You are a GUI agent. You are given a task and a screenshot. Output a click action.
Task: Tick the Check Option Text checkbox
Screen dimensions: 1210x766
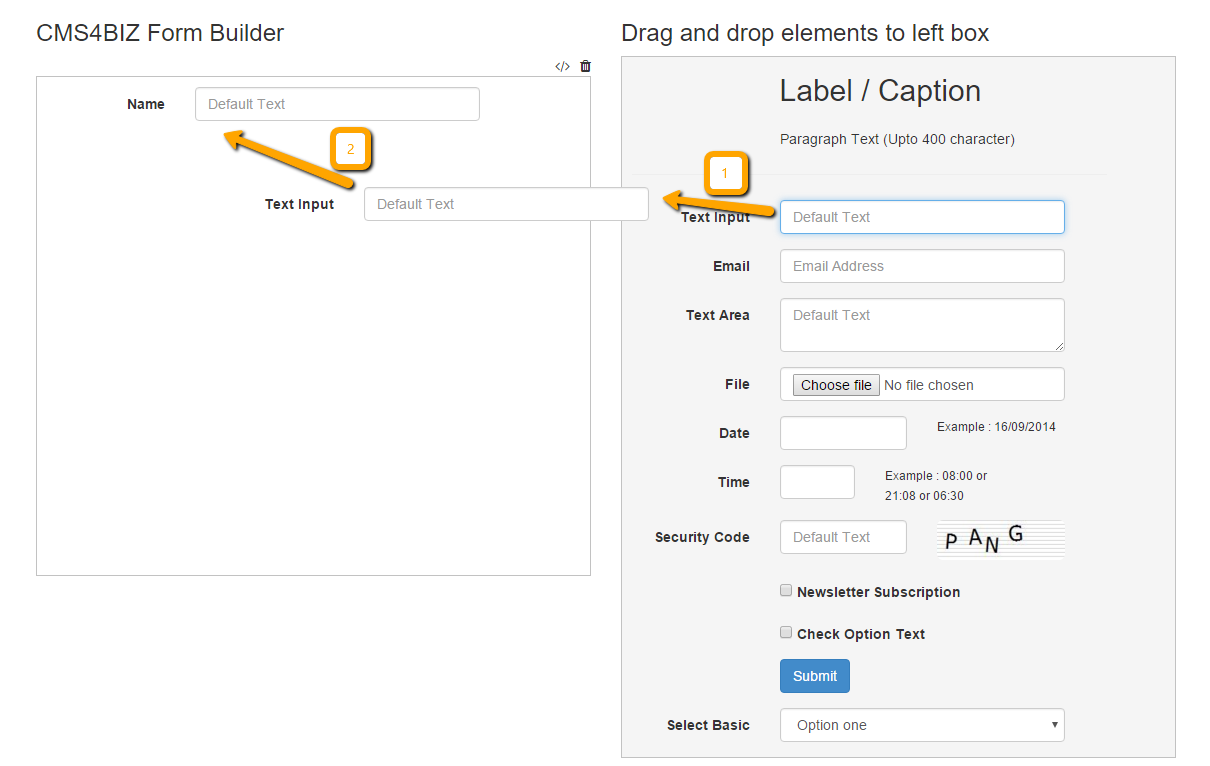(786, 633)
